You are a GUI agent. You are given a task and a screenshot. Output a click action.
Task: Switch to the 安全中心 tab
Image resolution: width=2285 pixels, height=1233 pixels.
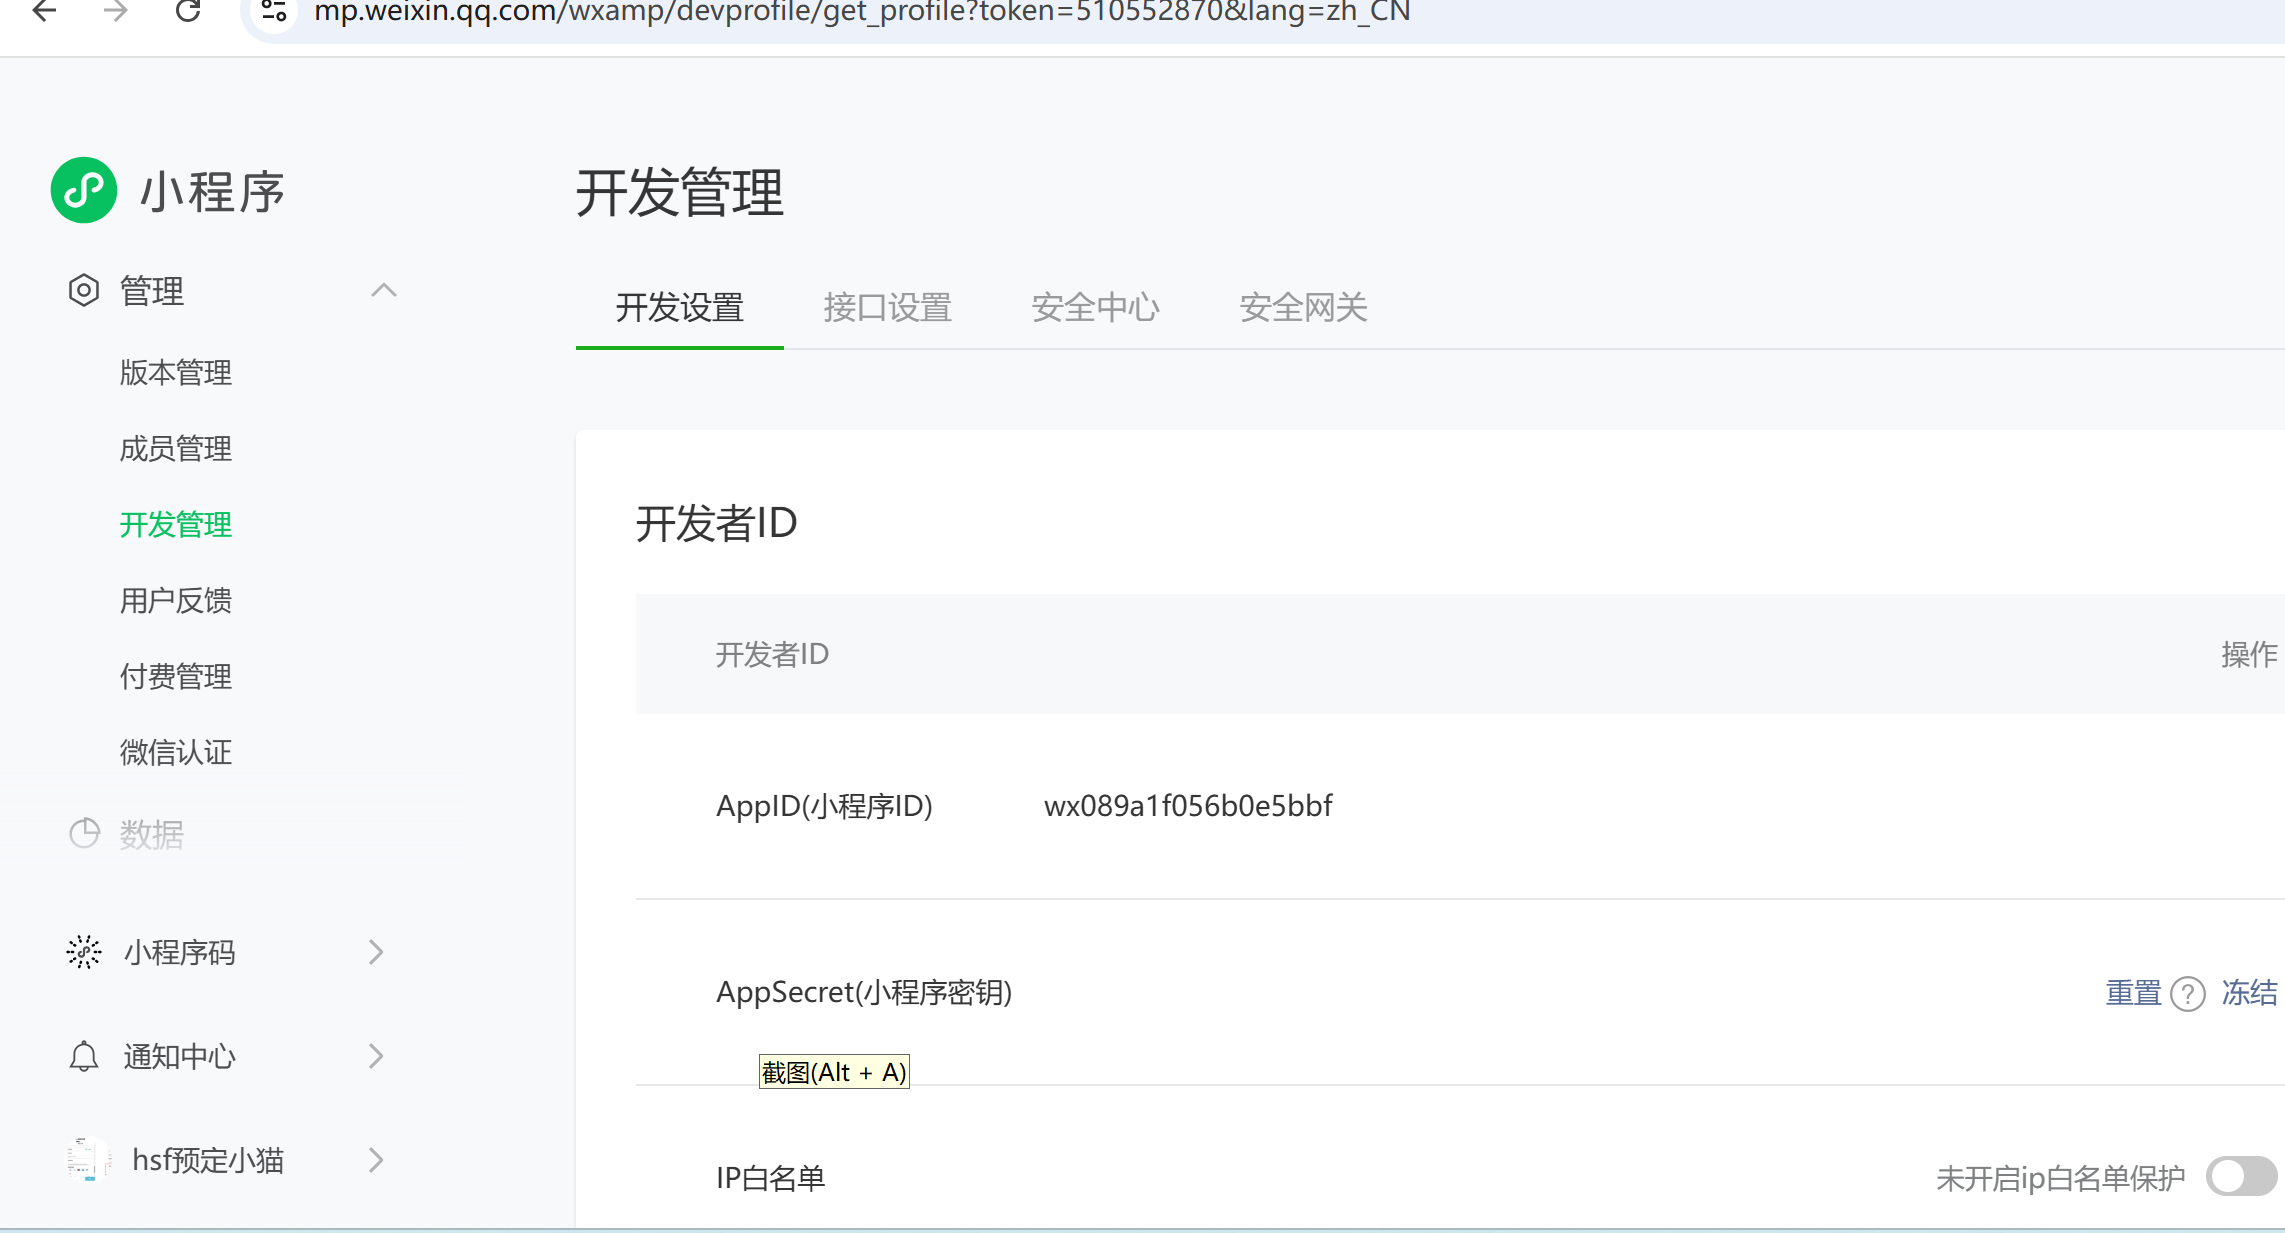pyautogui.click(x=1095, y=307)
